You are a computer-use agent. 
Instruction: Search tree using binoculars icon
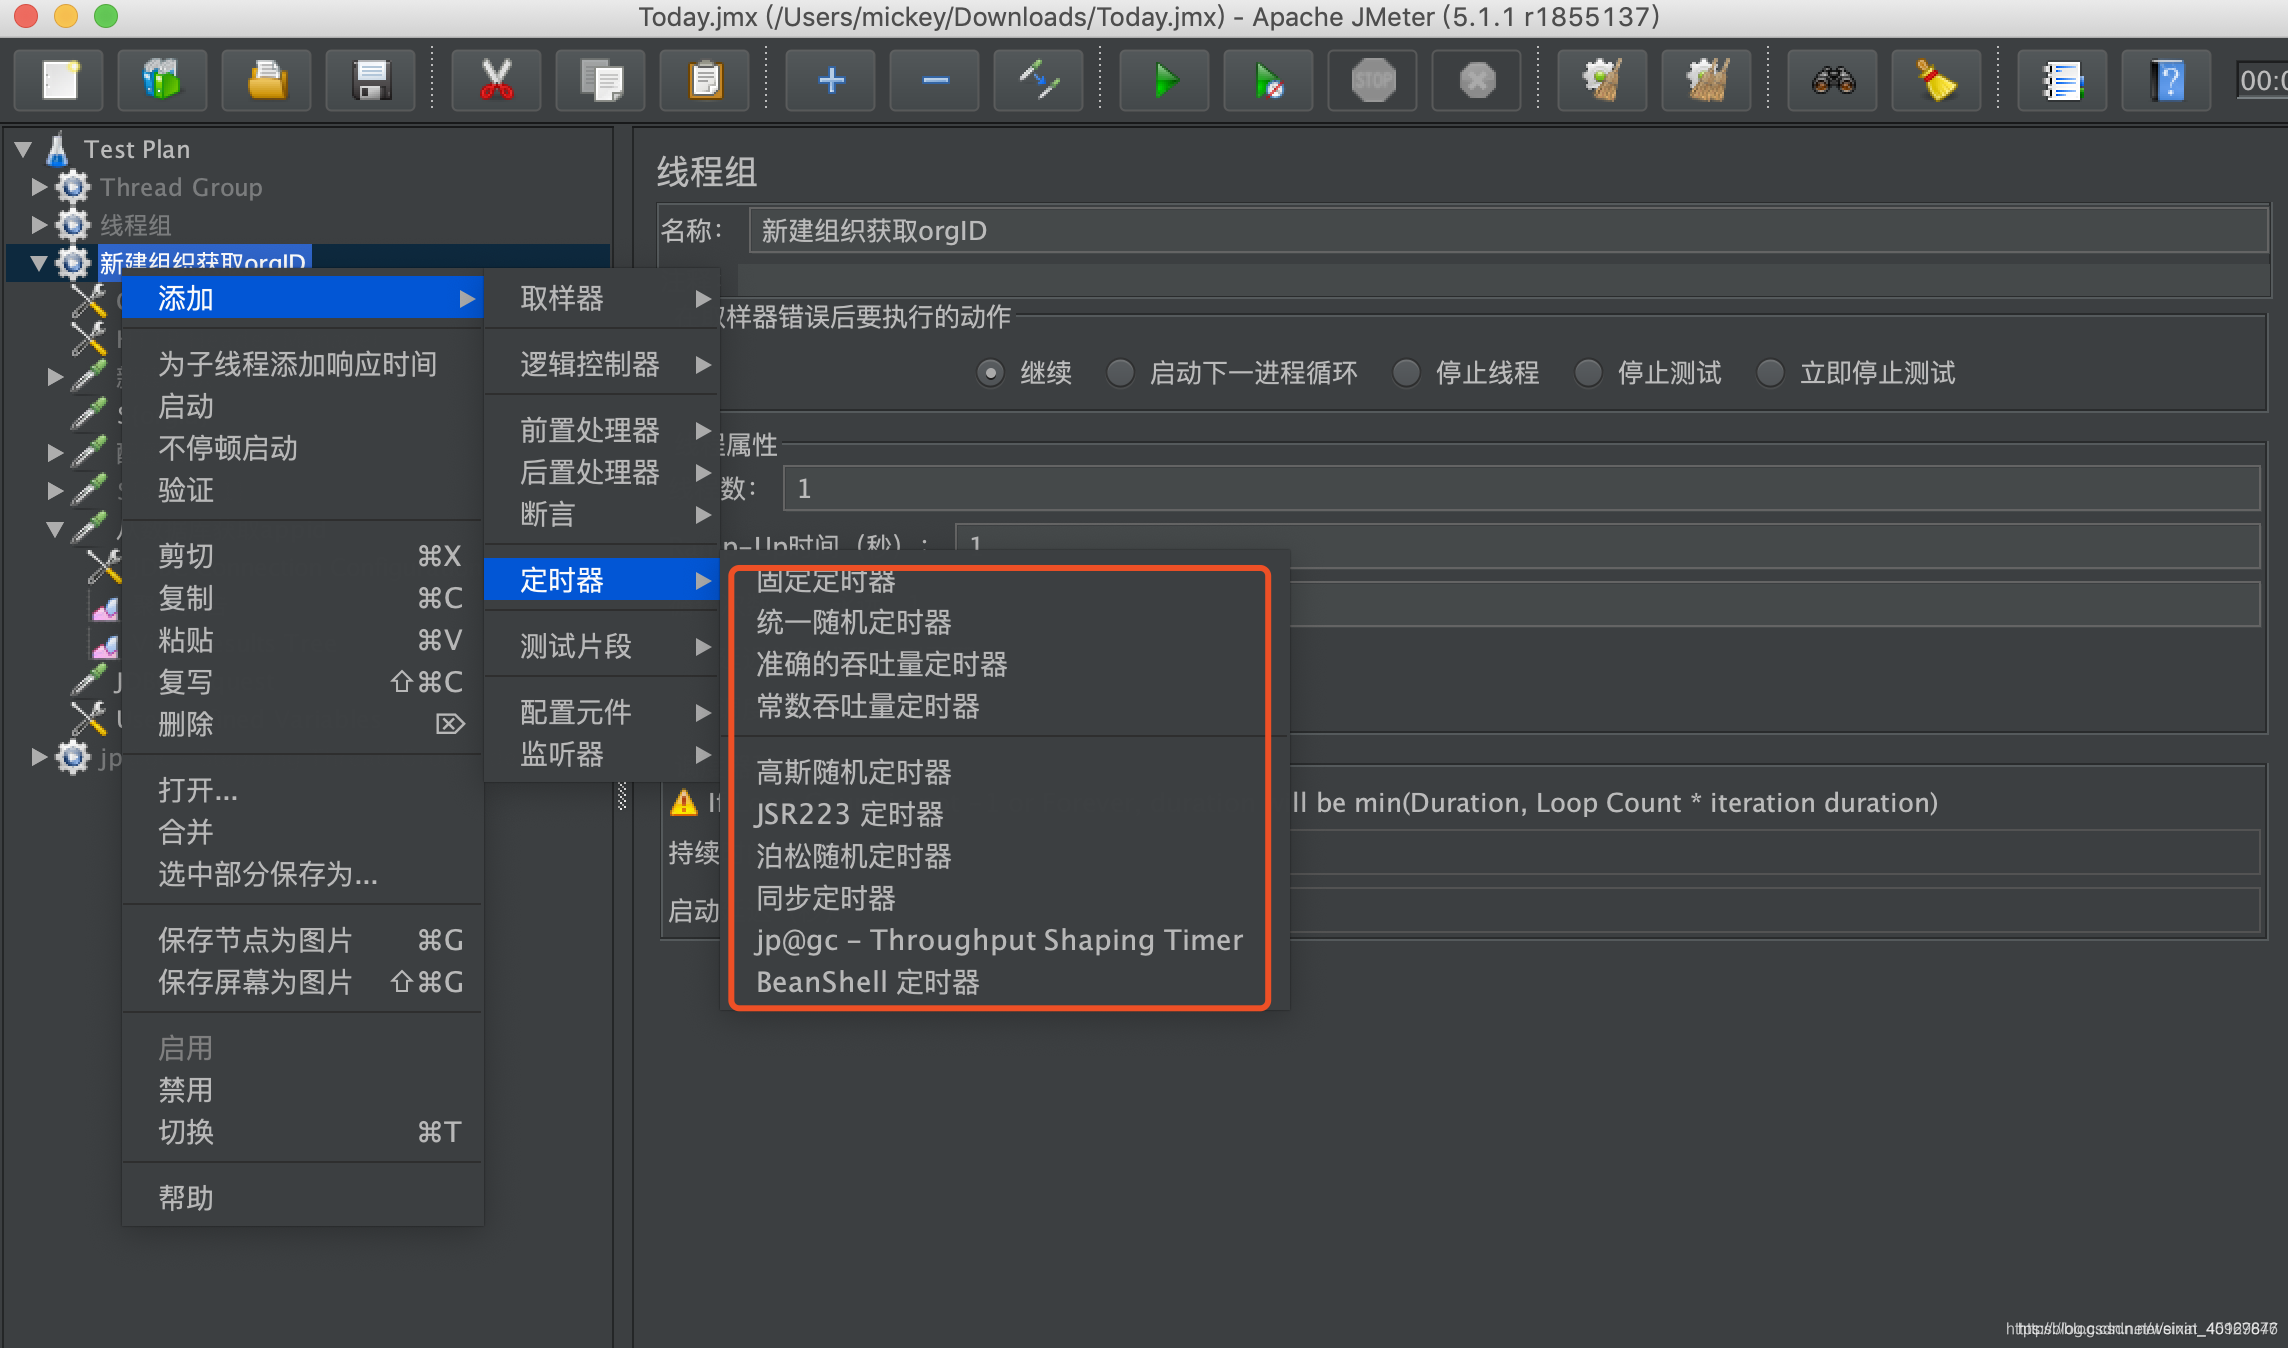[1833, 80]
